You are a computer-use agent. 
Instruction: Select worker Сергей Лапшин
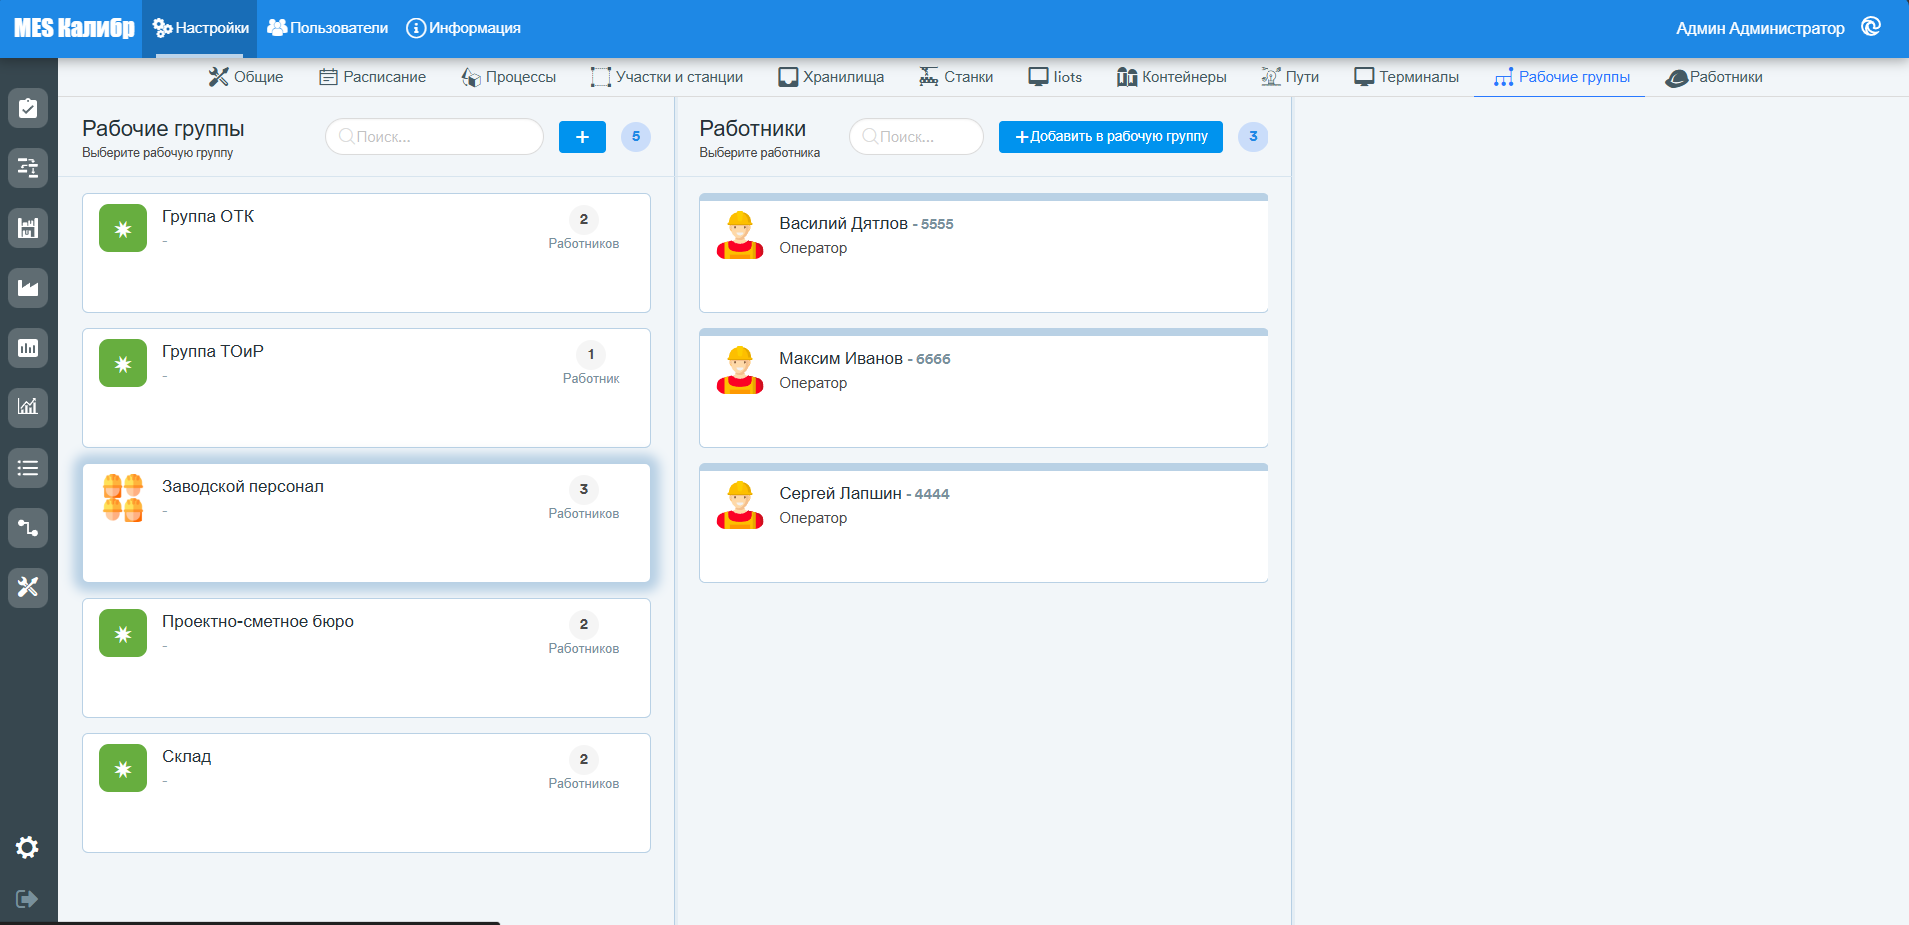[x=984, y=523]
